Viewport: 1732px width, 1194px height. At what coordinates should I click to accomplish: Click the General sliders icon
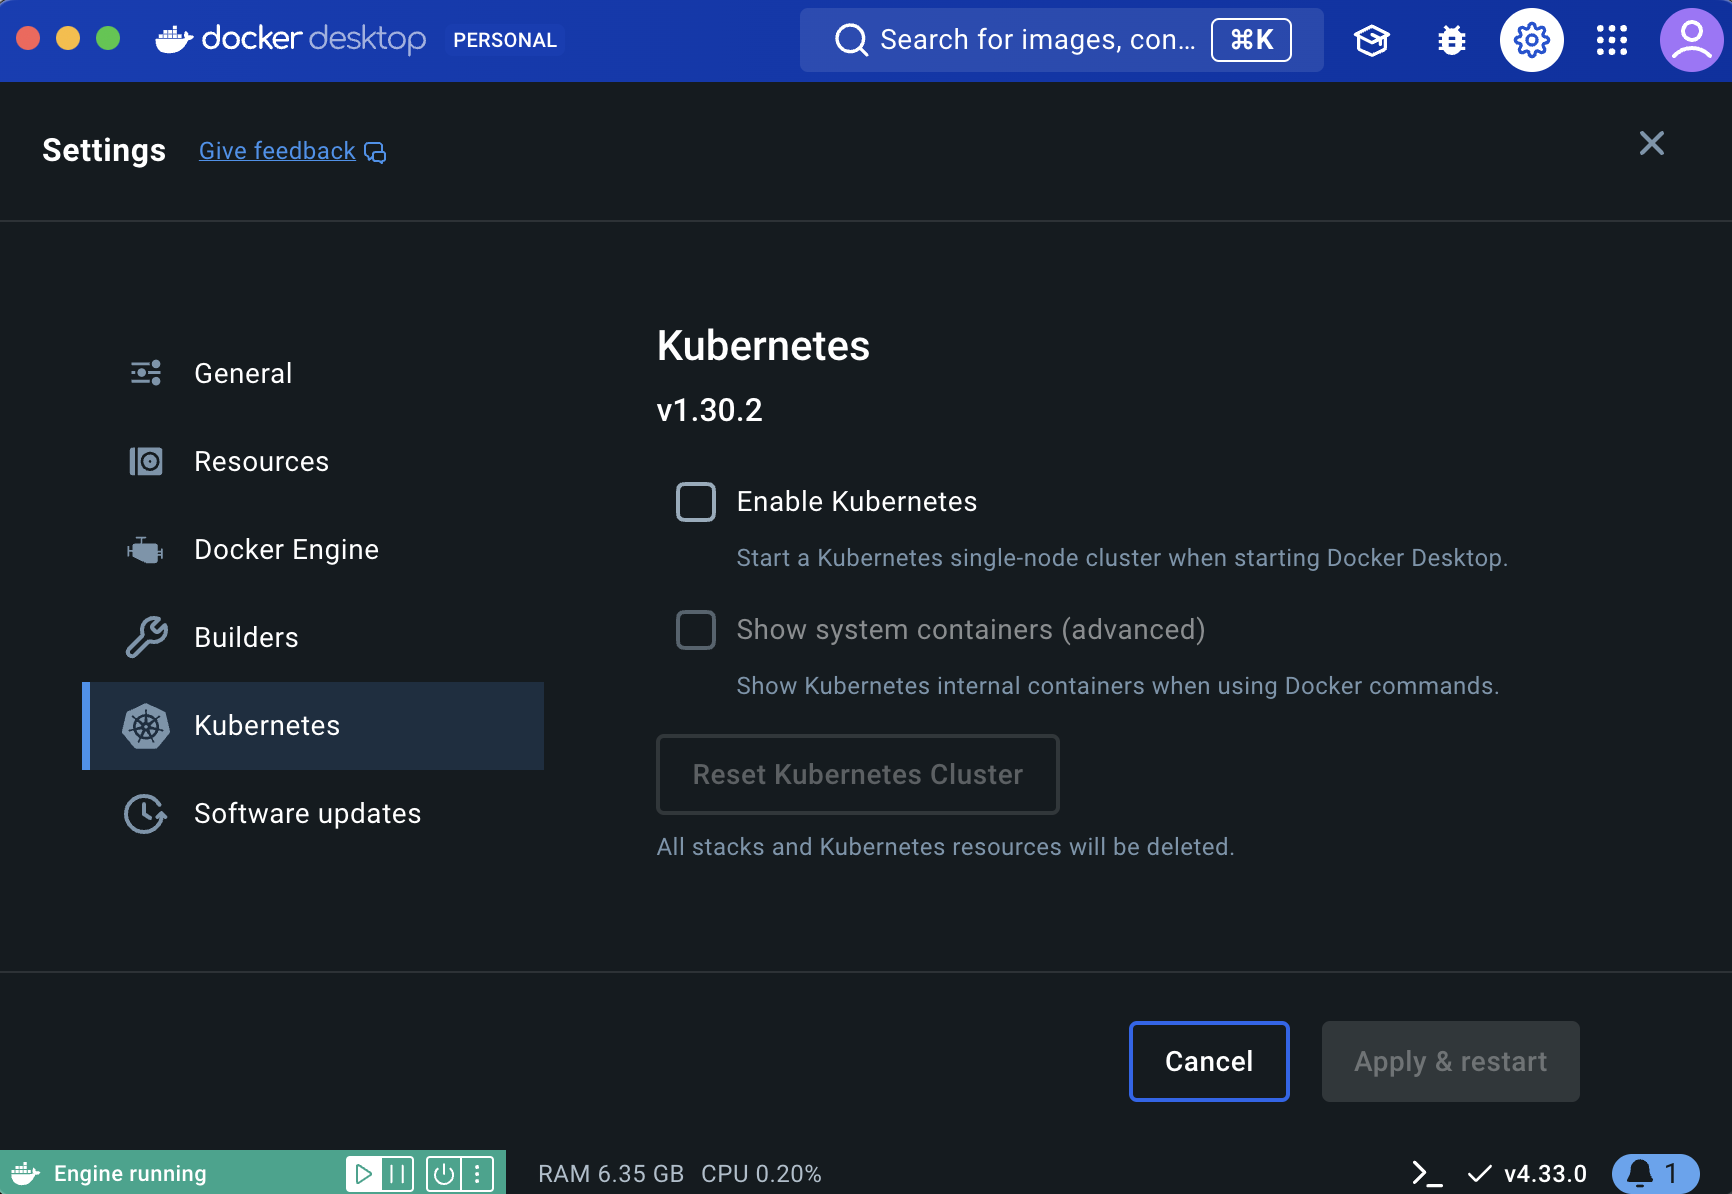pyautogui.click(x=146, y=373)
